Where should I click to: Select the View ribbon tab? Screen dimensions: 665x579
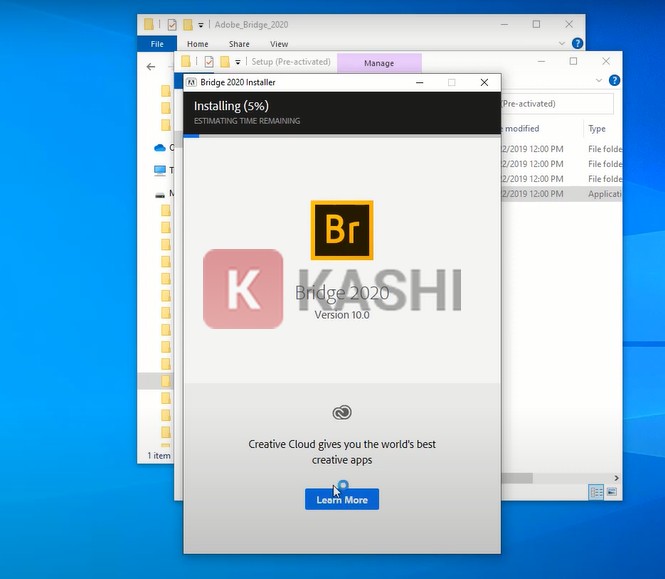[279, 44]
